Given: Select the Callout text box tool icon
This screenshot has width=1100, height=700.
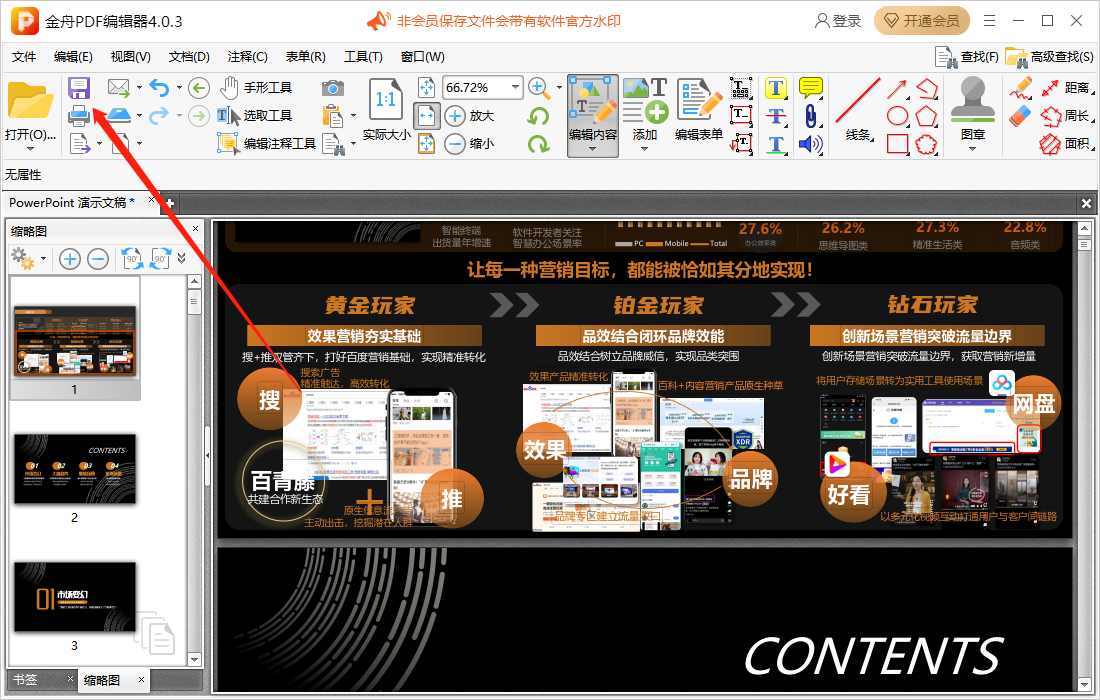Looking at the screenshot, I should coord(742,144).
